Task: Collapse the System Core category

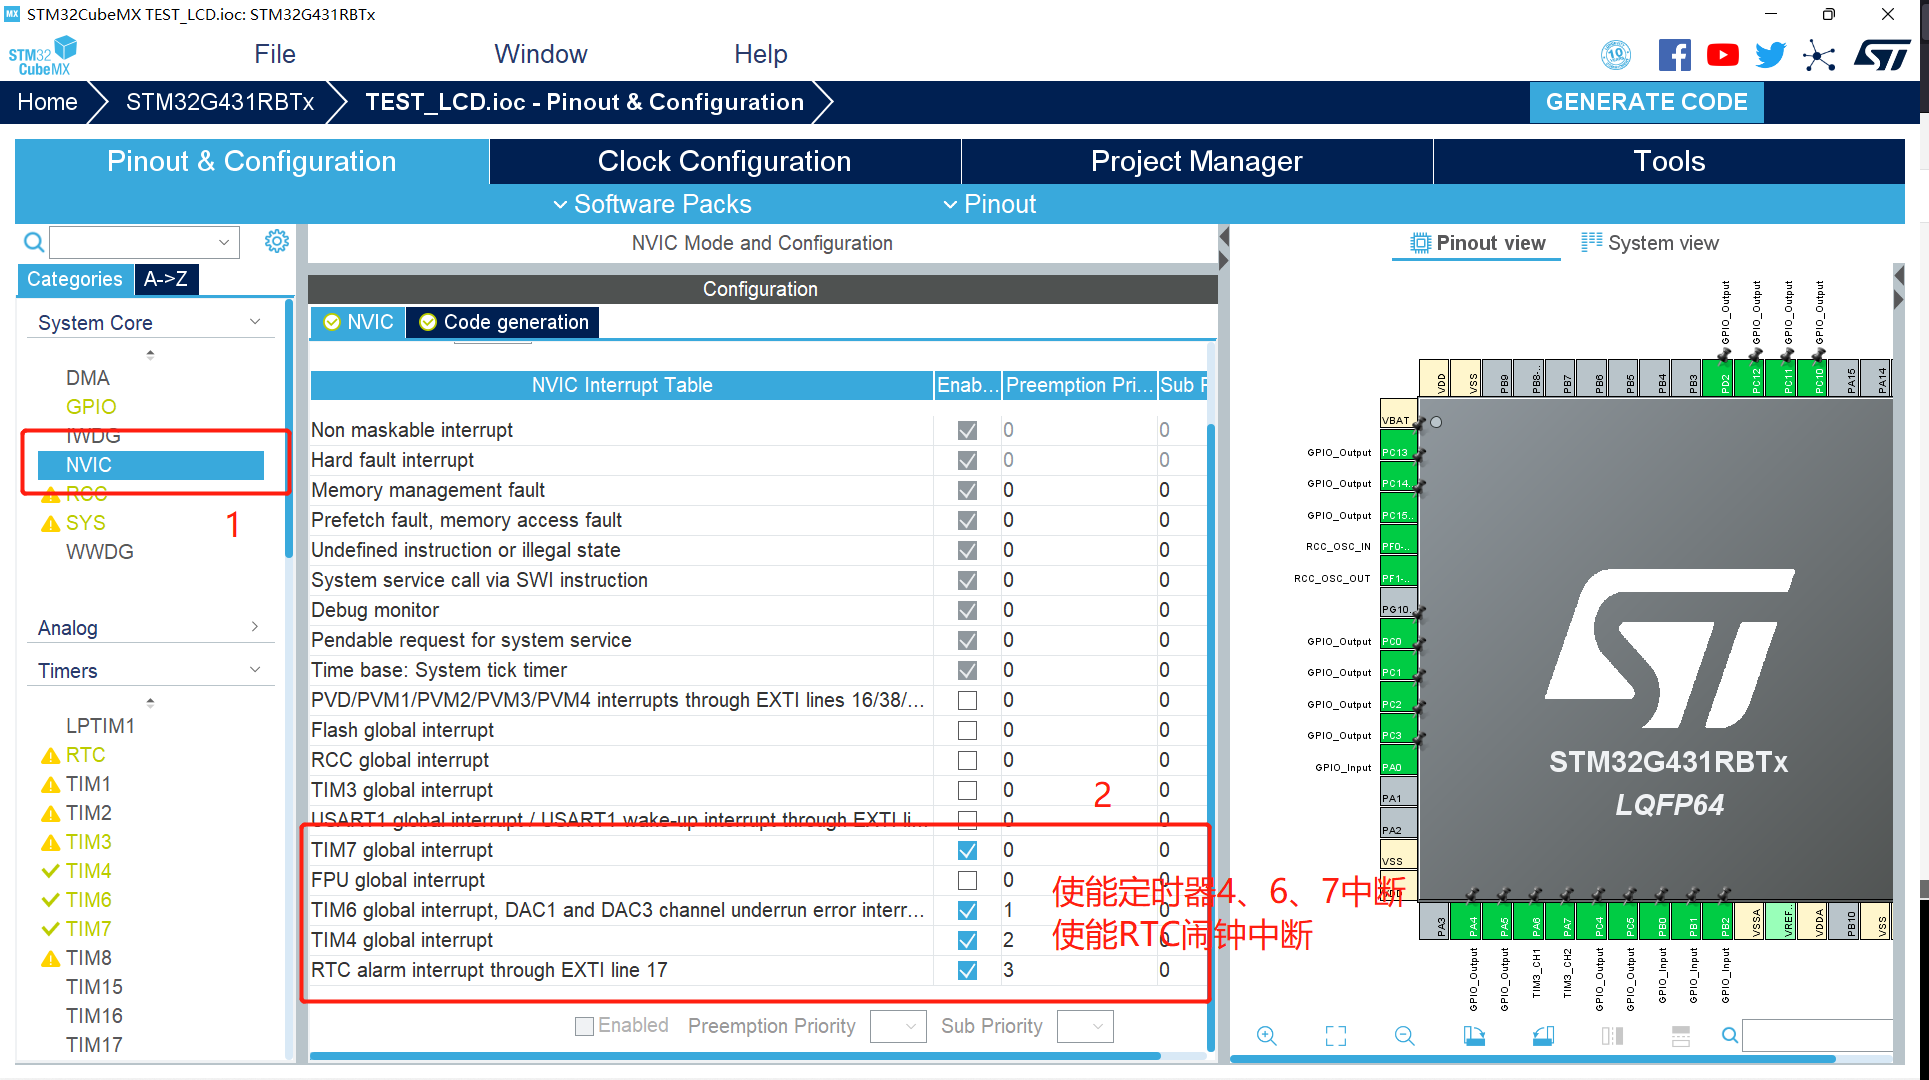Action: [255, 322]
